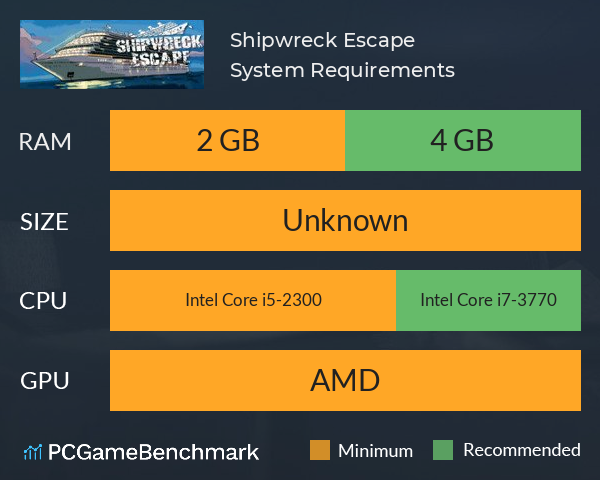
Task: Click the System Requirements heading
Action: click(342, 70)
